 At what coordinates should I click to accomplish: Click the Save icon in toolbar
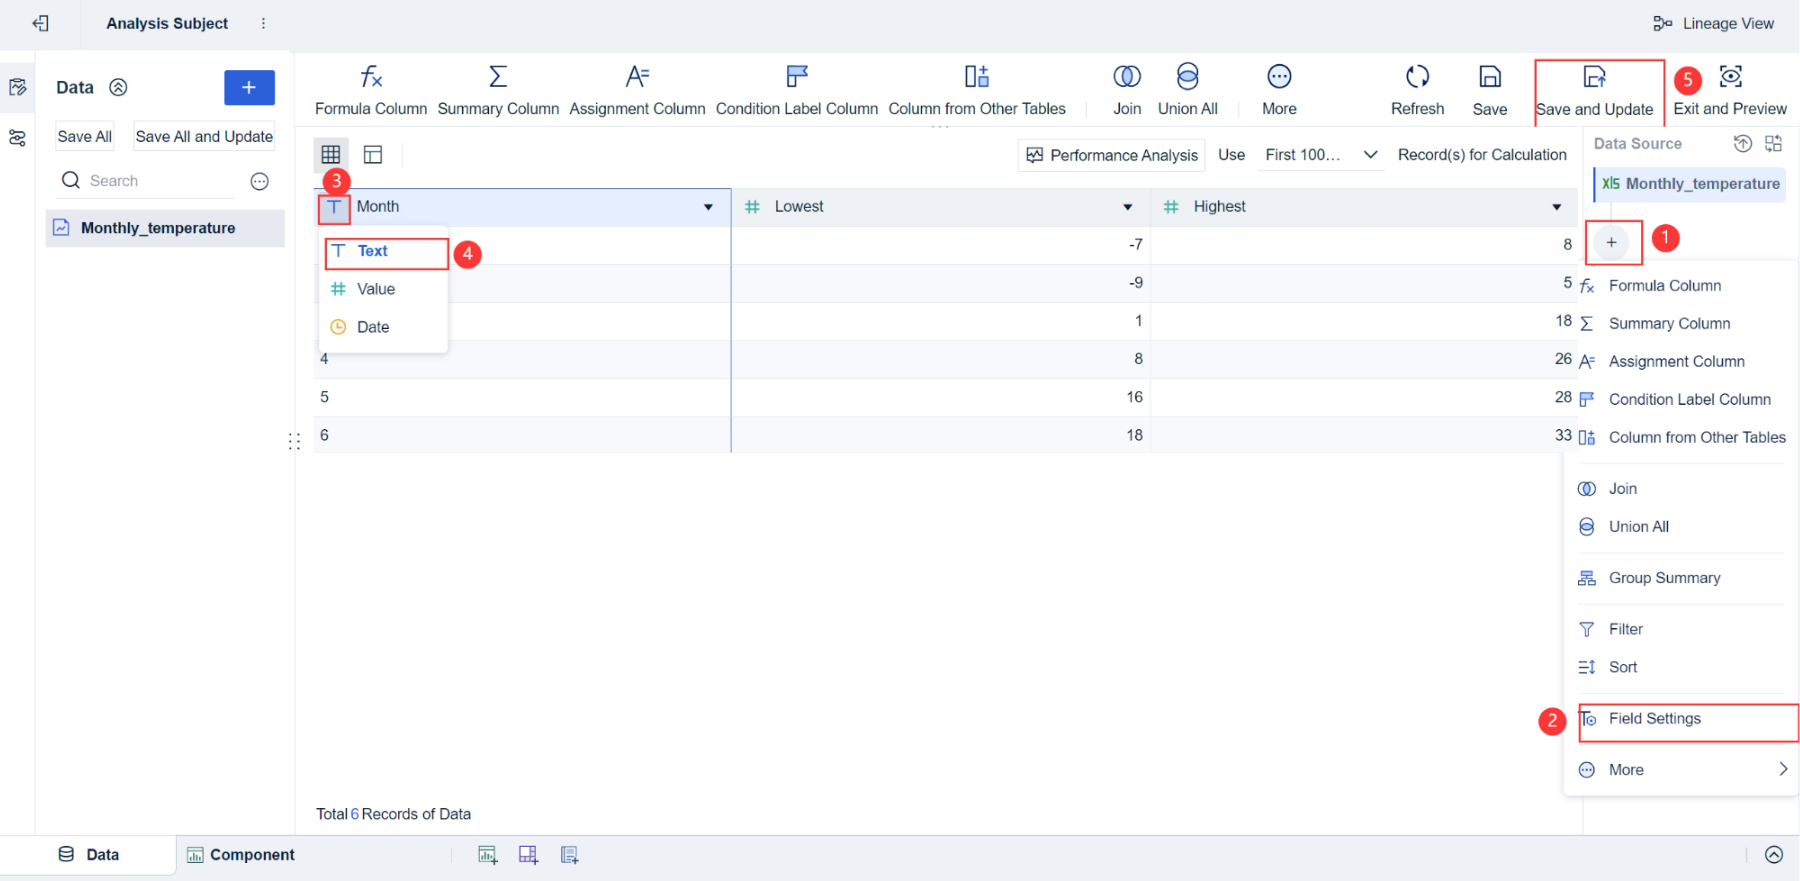click(1490, 77)
